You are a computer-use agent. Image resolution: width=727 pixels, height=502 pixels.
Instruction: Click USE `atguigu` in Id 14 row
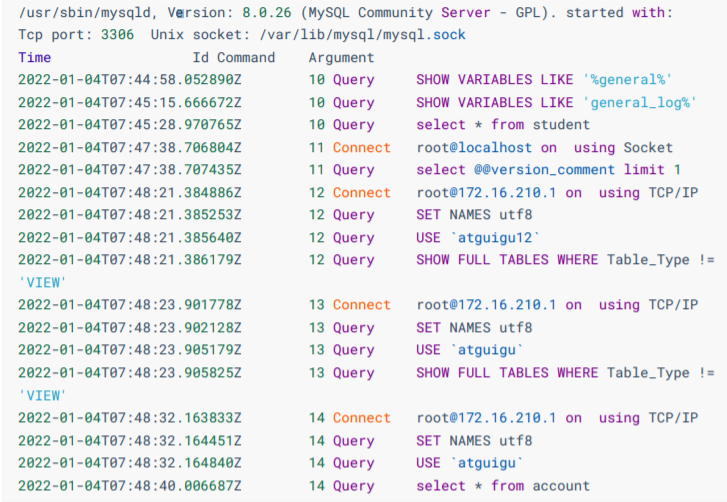point(470,463)
